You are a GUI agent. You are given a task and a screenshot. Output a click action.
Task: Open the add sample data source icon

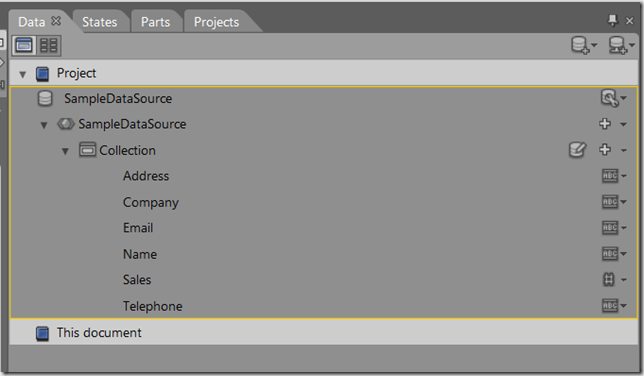coord(584,45)
